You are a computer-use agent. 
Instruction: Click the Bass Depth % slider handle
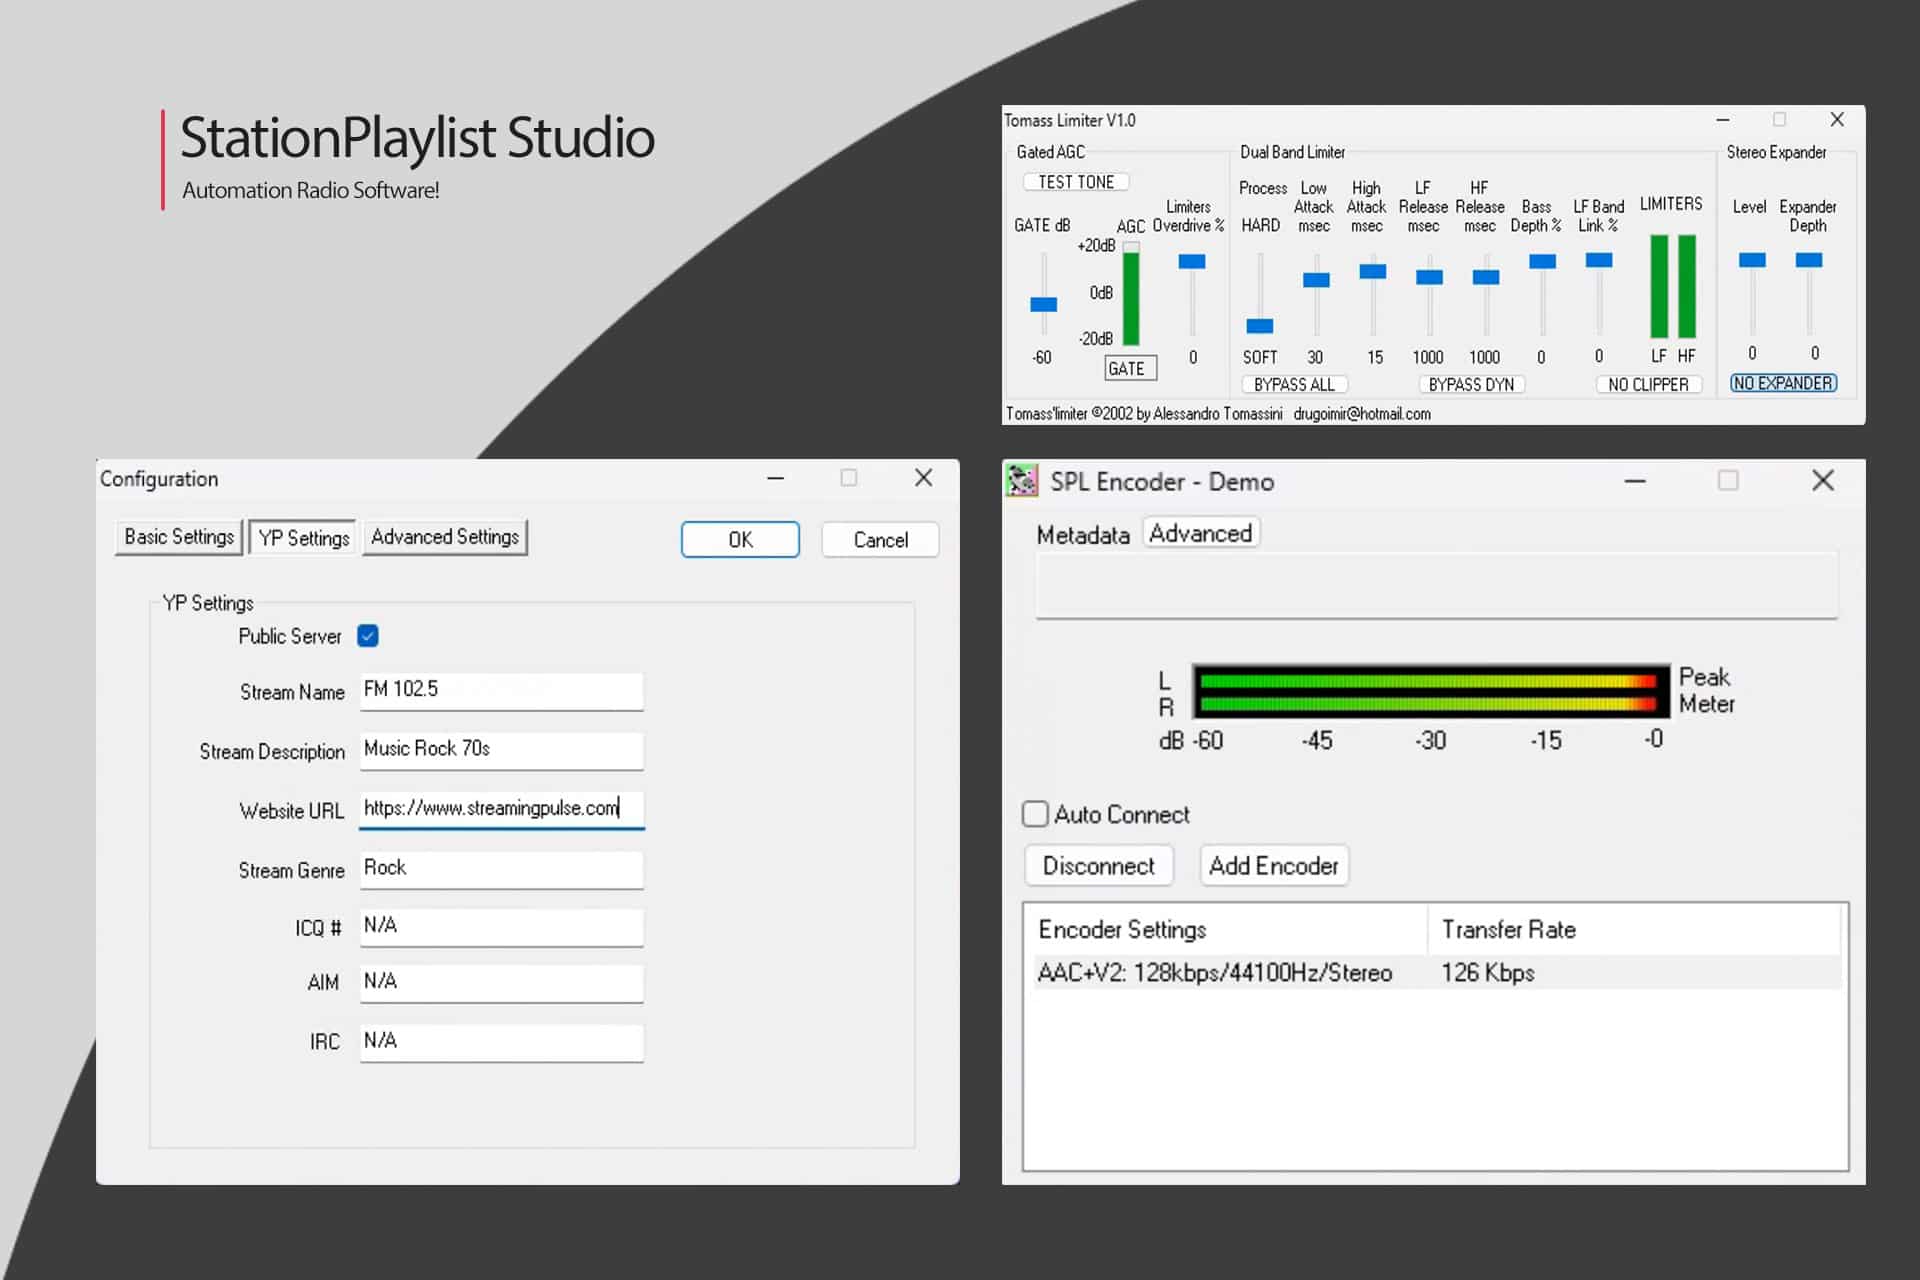1543,261
